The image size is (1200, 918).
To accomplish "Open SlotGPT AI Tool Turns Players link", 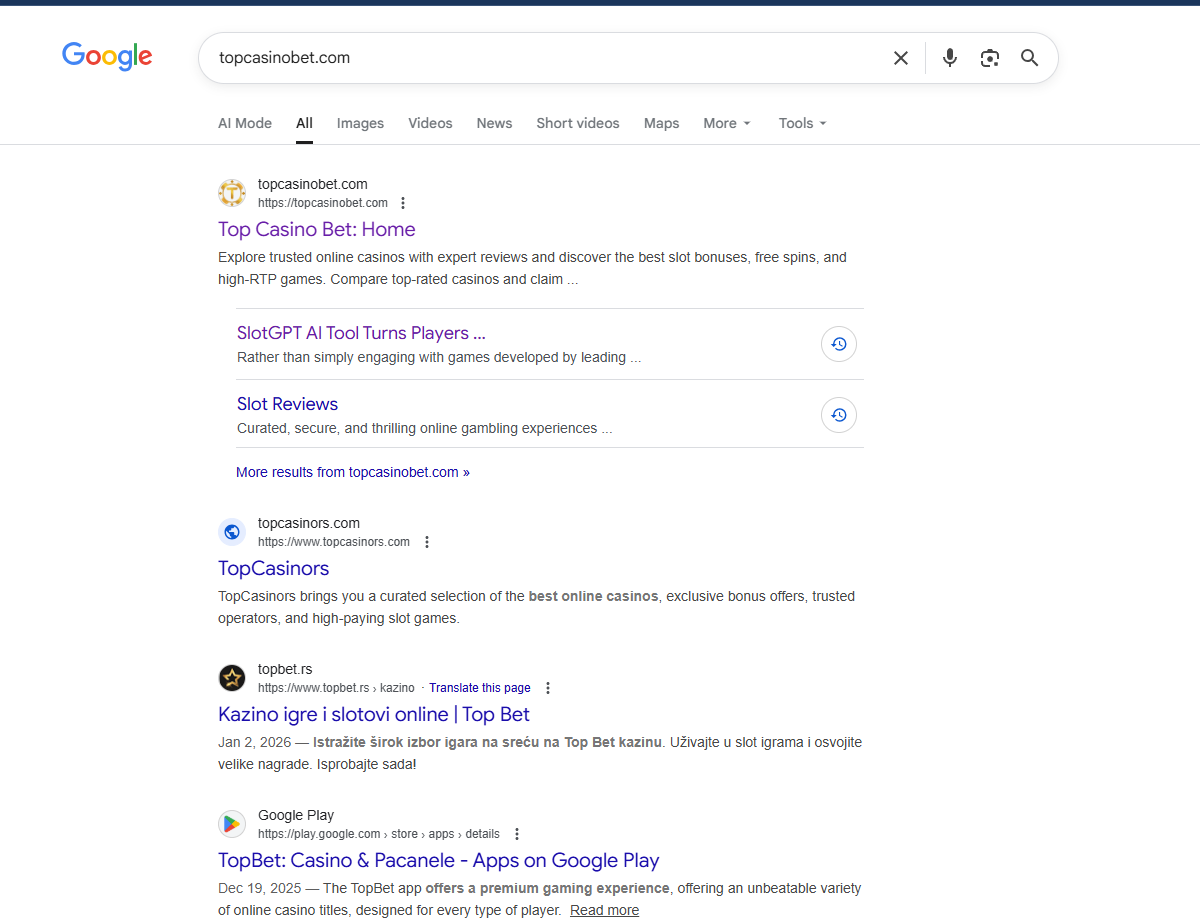I will pyautogui.click(x=361, y=333).
